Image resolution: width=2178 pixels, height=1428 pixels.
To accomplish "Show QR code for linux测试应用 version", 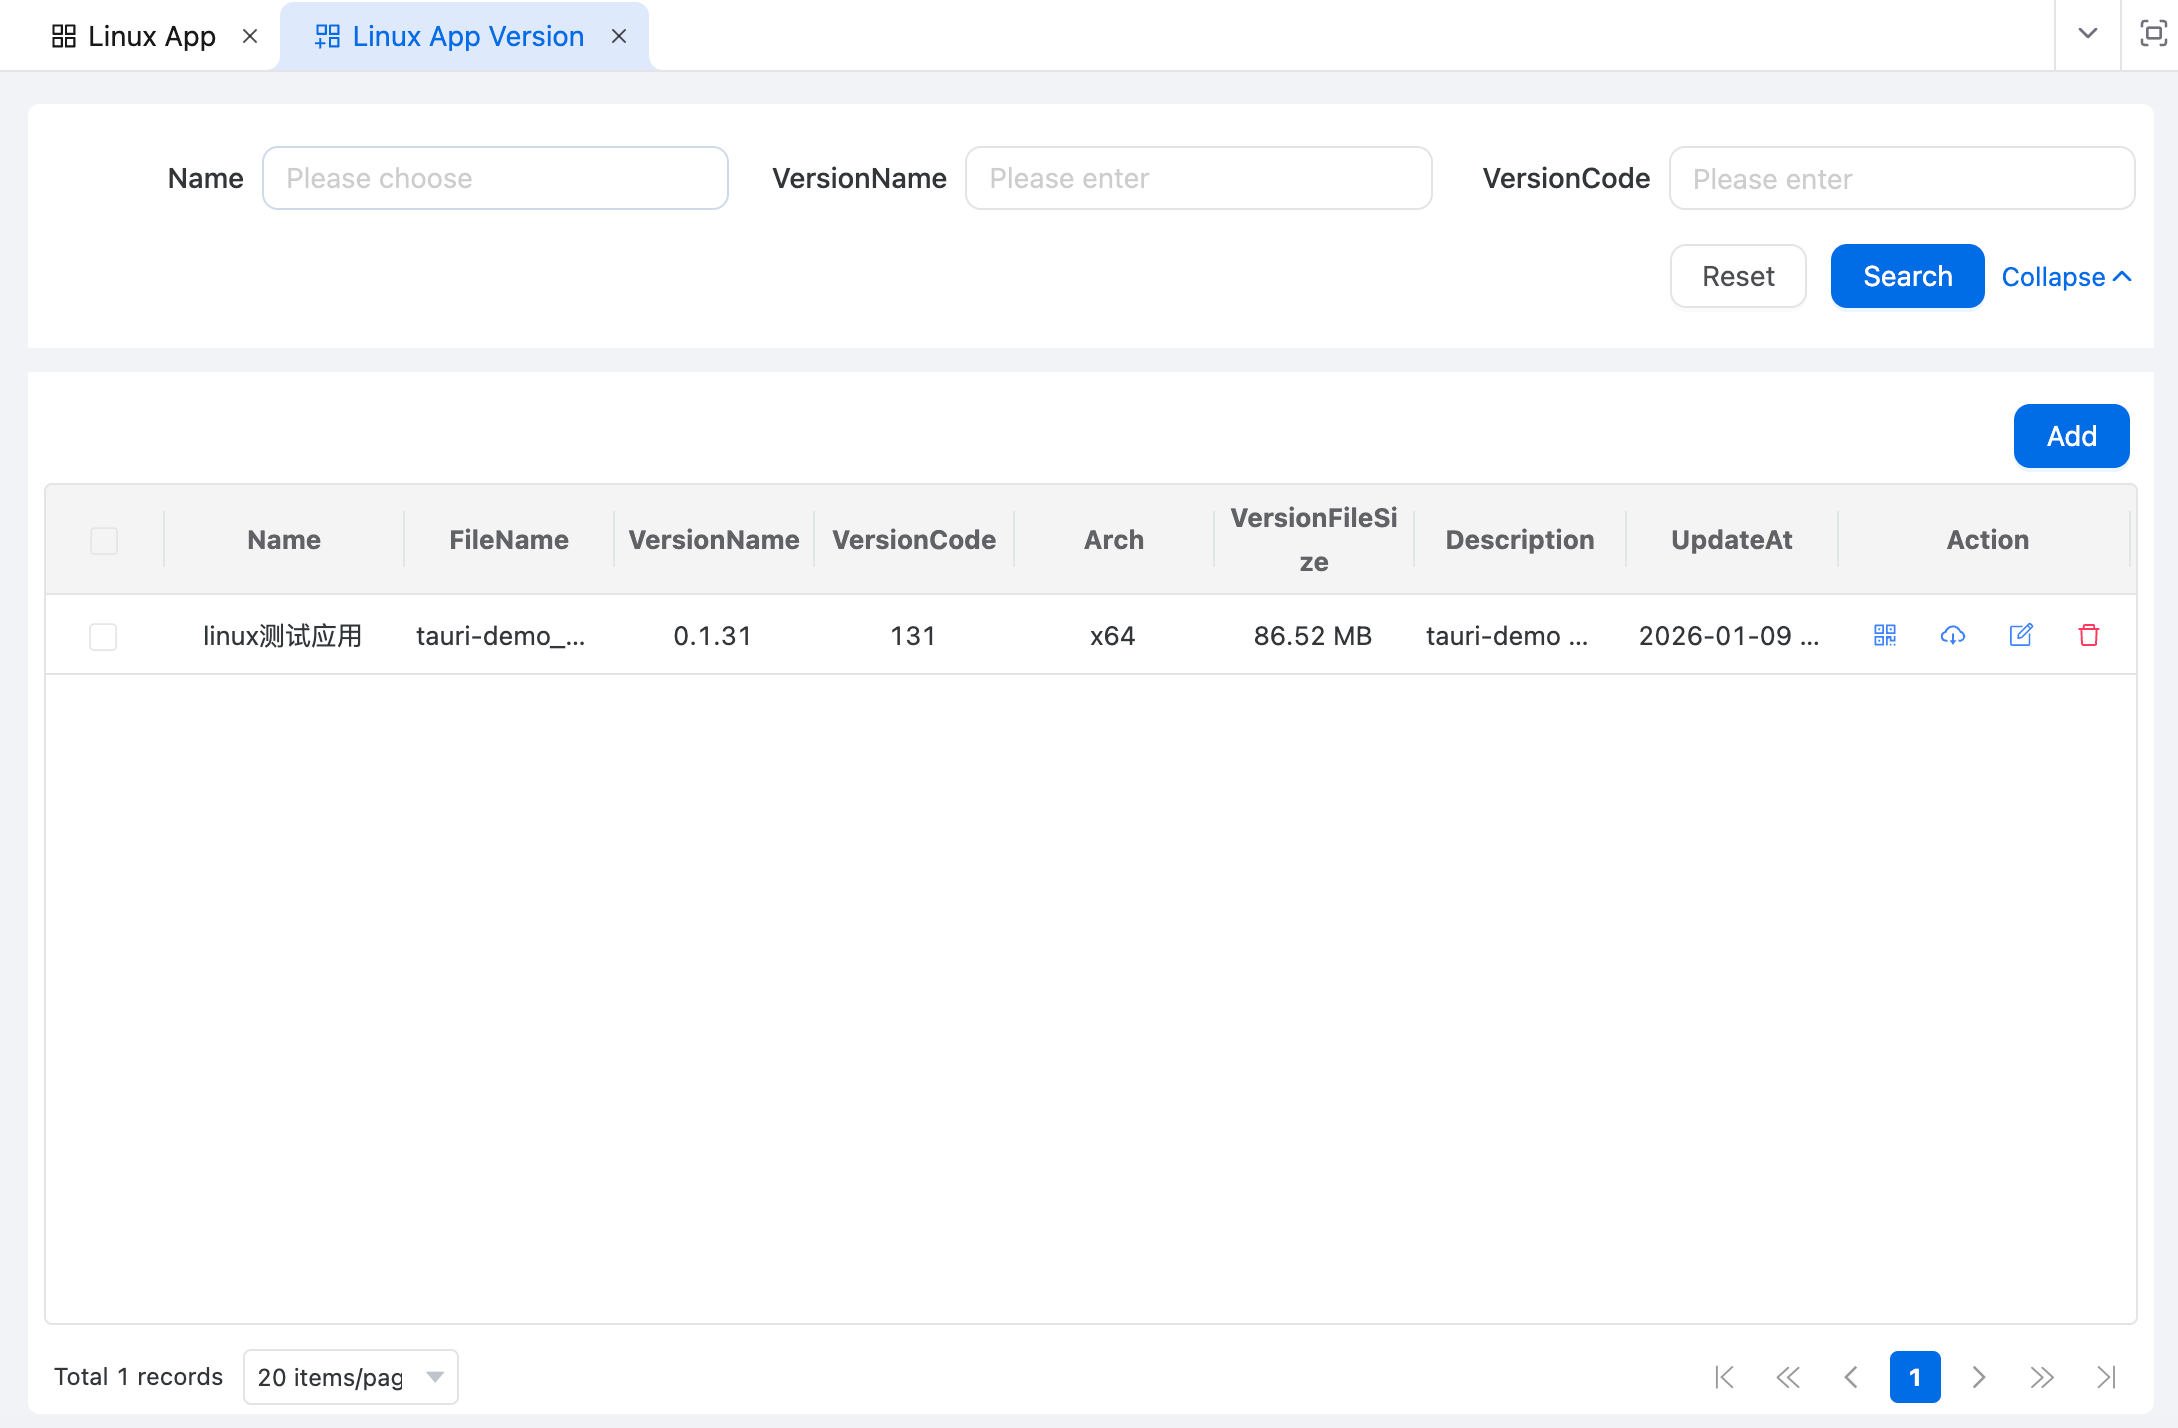I will point(1884,635).
